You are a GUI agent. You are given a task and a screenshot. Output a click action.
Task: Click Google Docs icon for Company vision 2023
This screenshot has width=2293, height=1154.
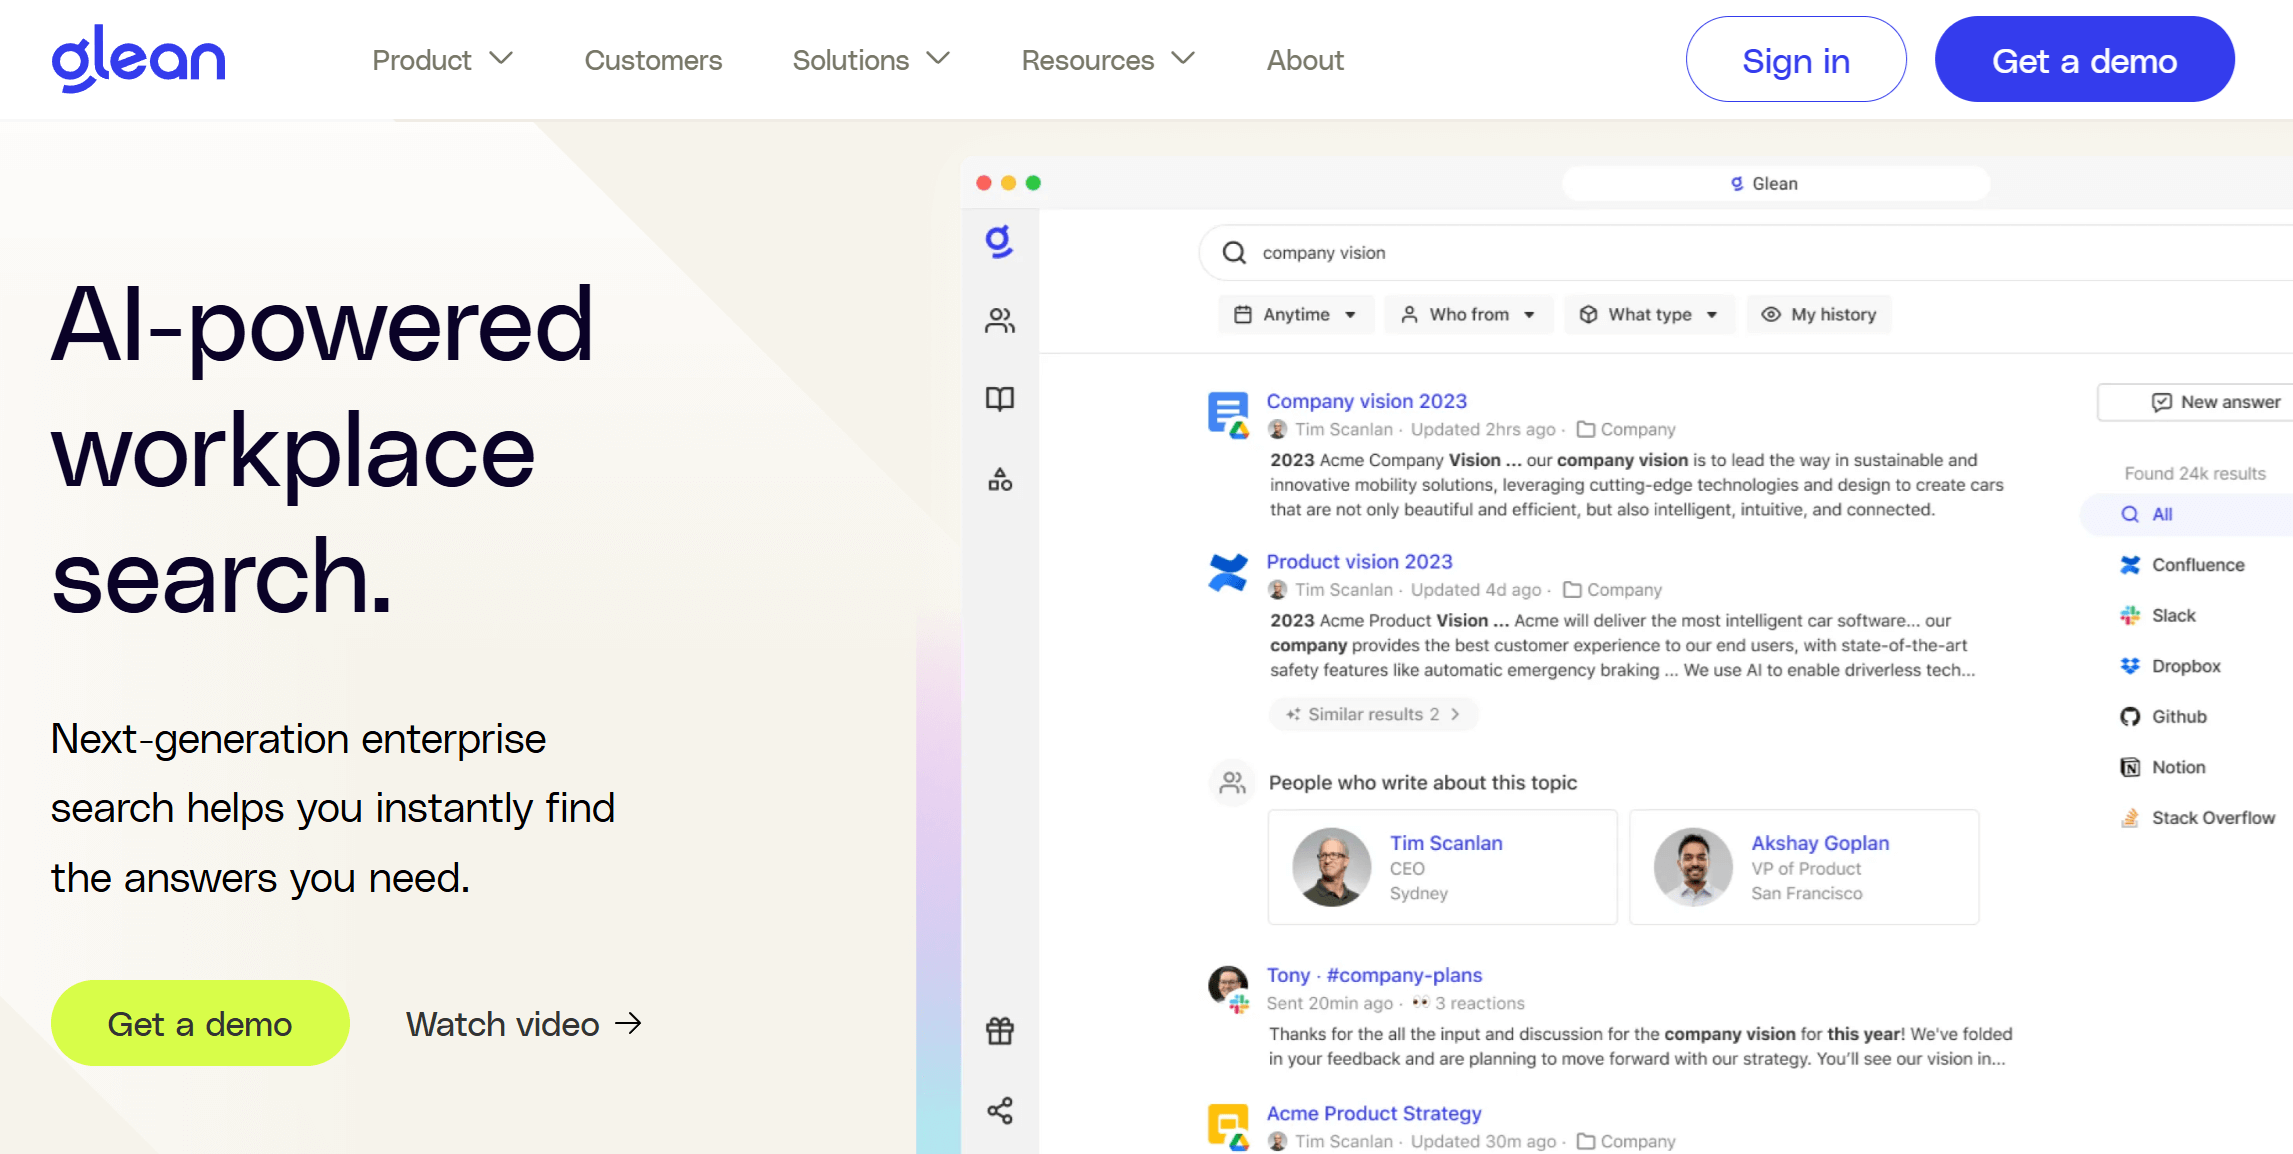[1228, 414]
